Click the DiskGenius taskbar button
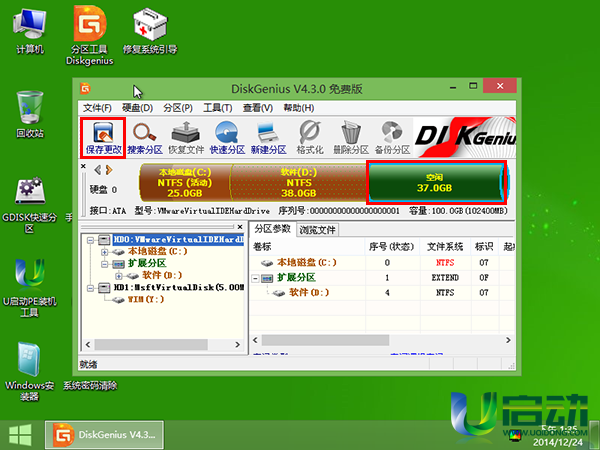The width and height of the screenshot is (600, 450). pos(104,435)
